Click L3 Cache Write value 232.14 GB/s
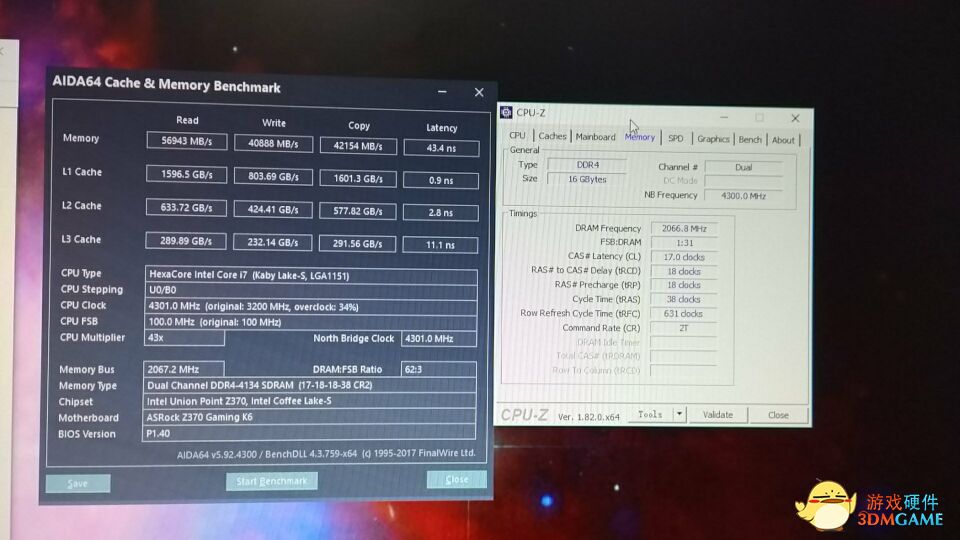This screenshot has width=960, height=540. pyautogui.click(x=273, y=242)
